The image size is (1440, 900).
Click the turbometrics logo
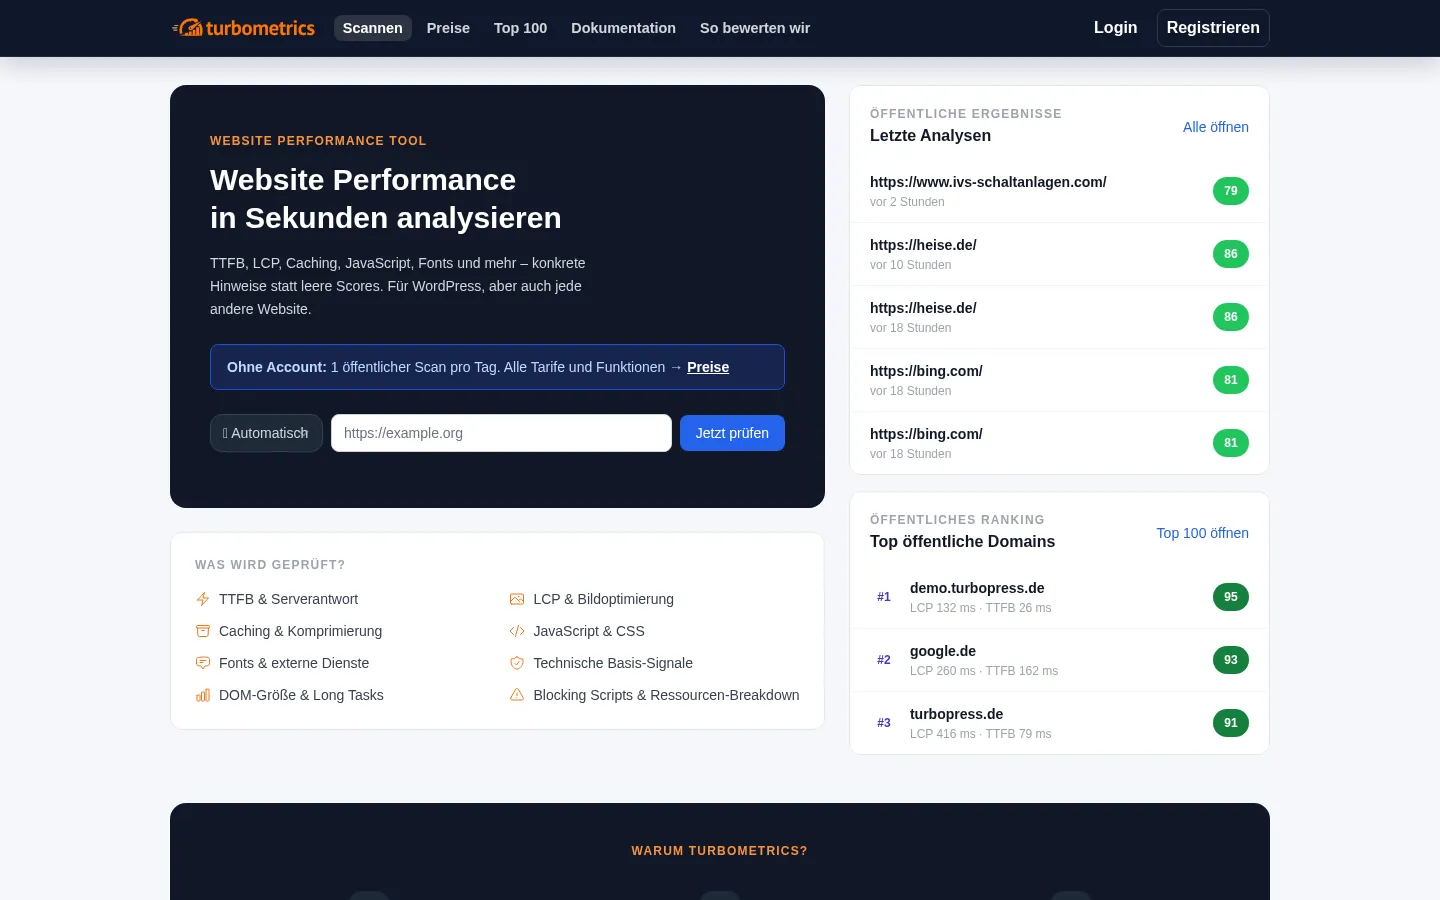[243, 28]
